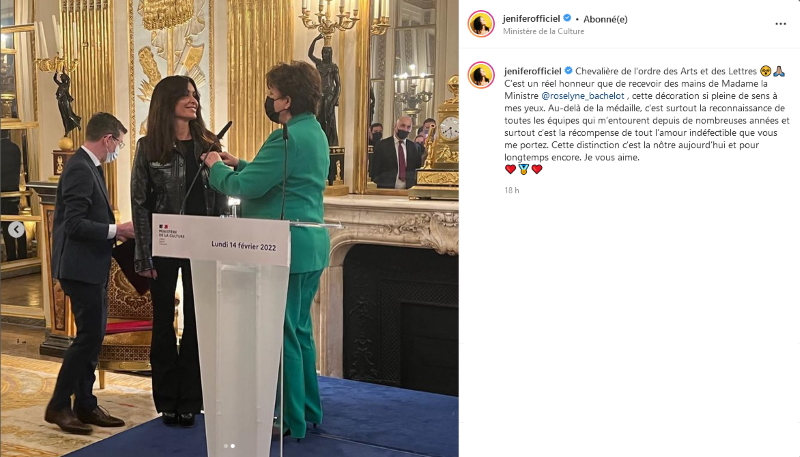Screen dimensions: 800x457
Task: Open the three-dot more options menu
Action: (780, 24)
